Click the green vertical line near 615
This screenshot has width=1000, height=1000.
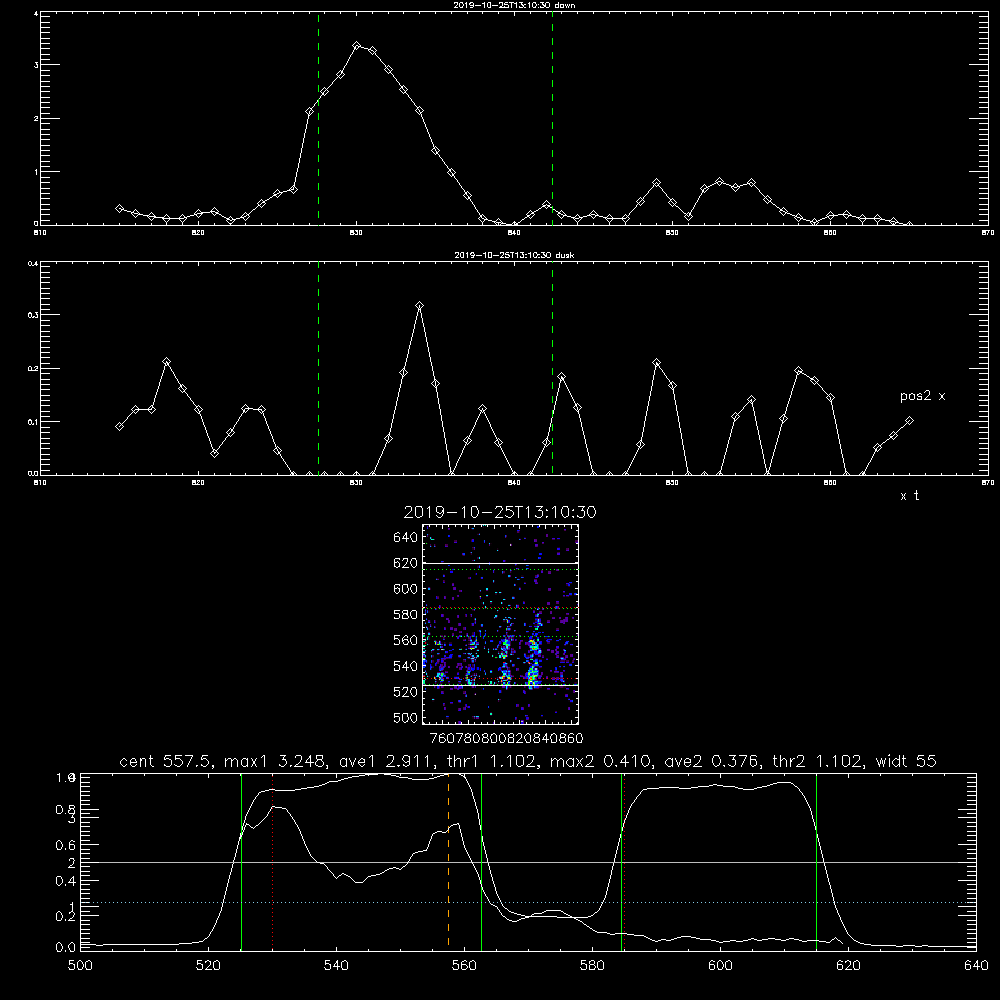[x=816, y=861]
